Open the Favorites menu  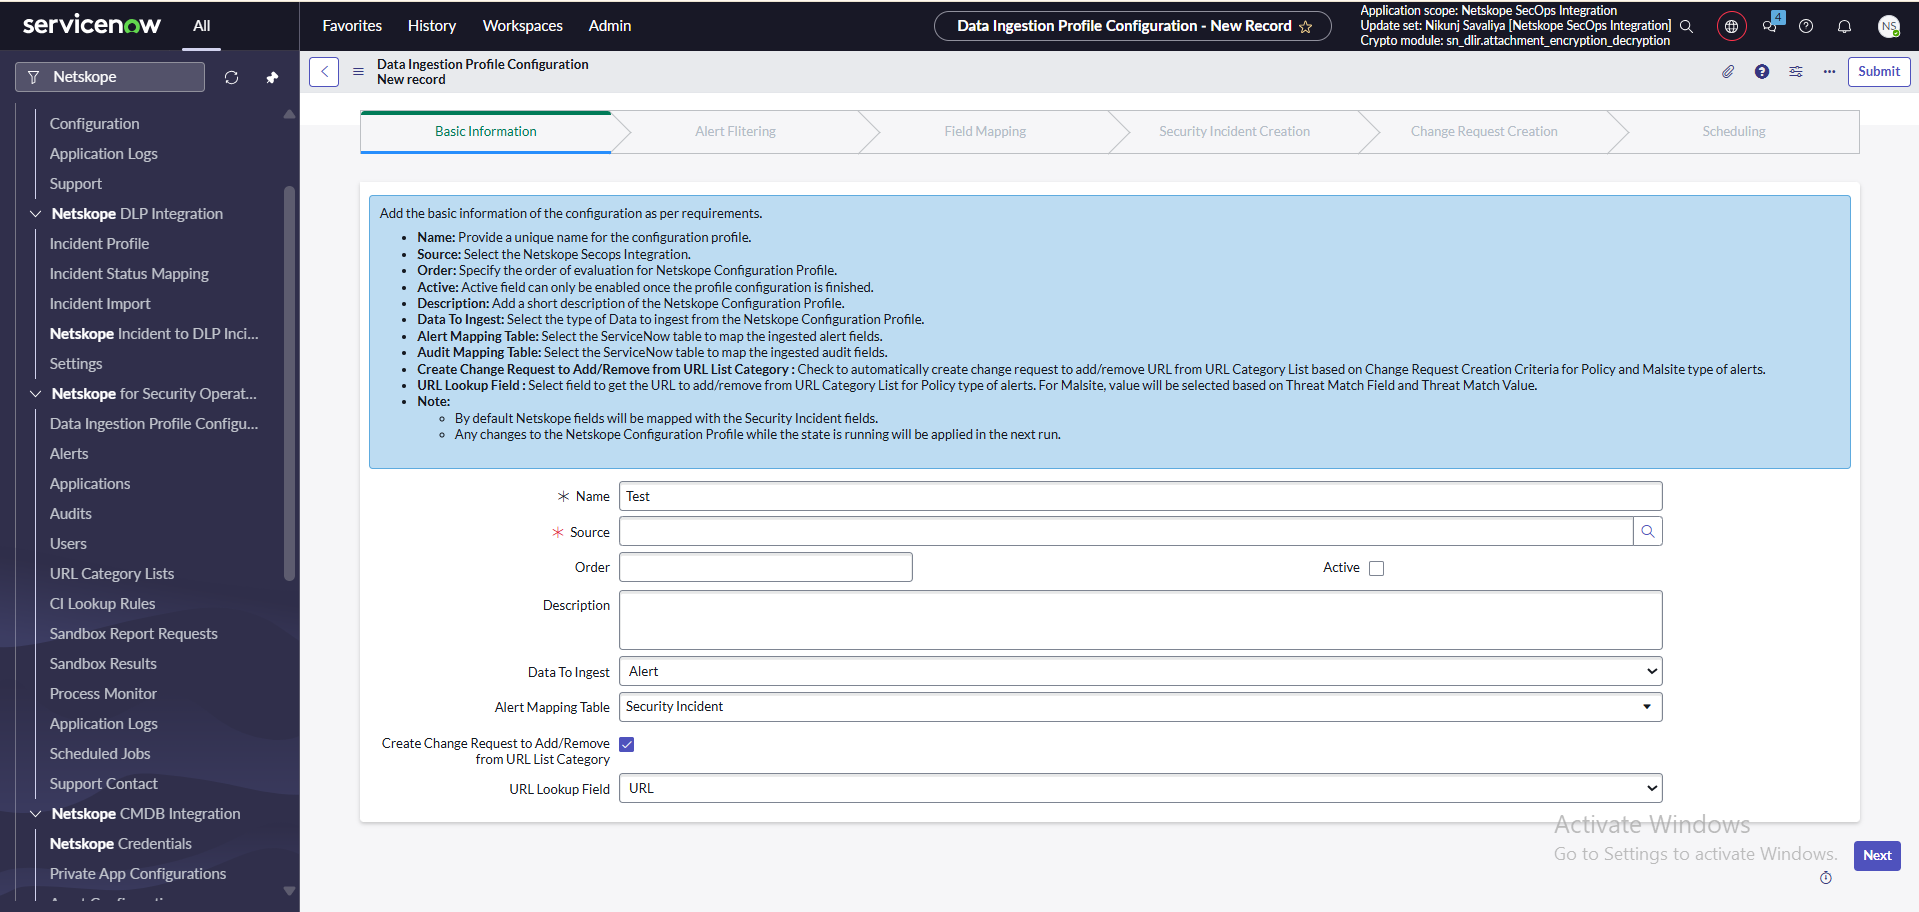(x=352, y=26)
